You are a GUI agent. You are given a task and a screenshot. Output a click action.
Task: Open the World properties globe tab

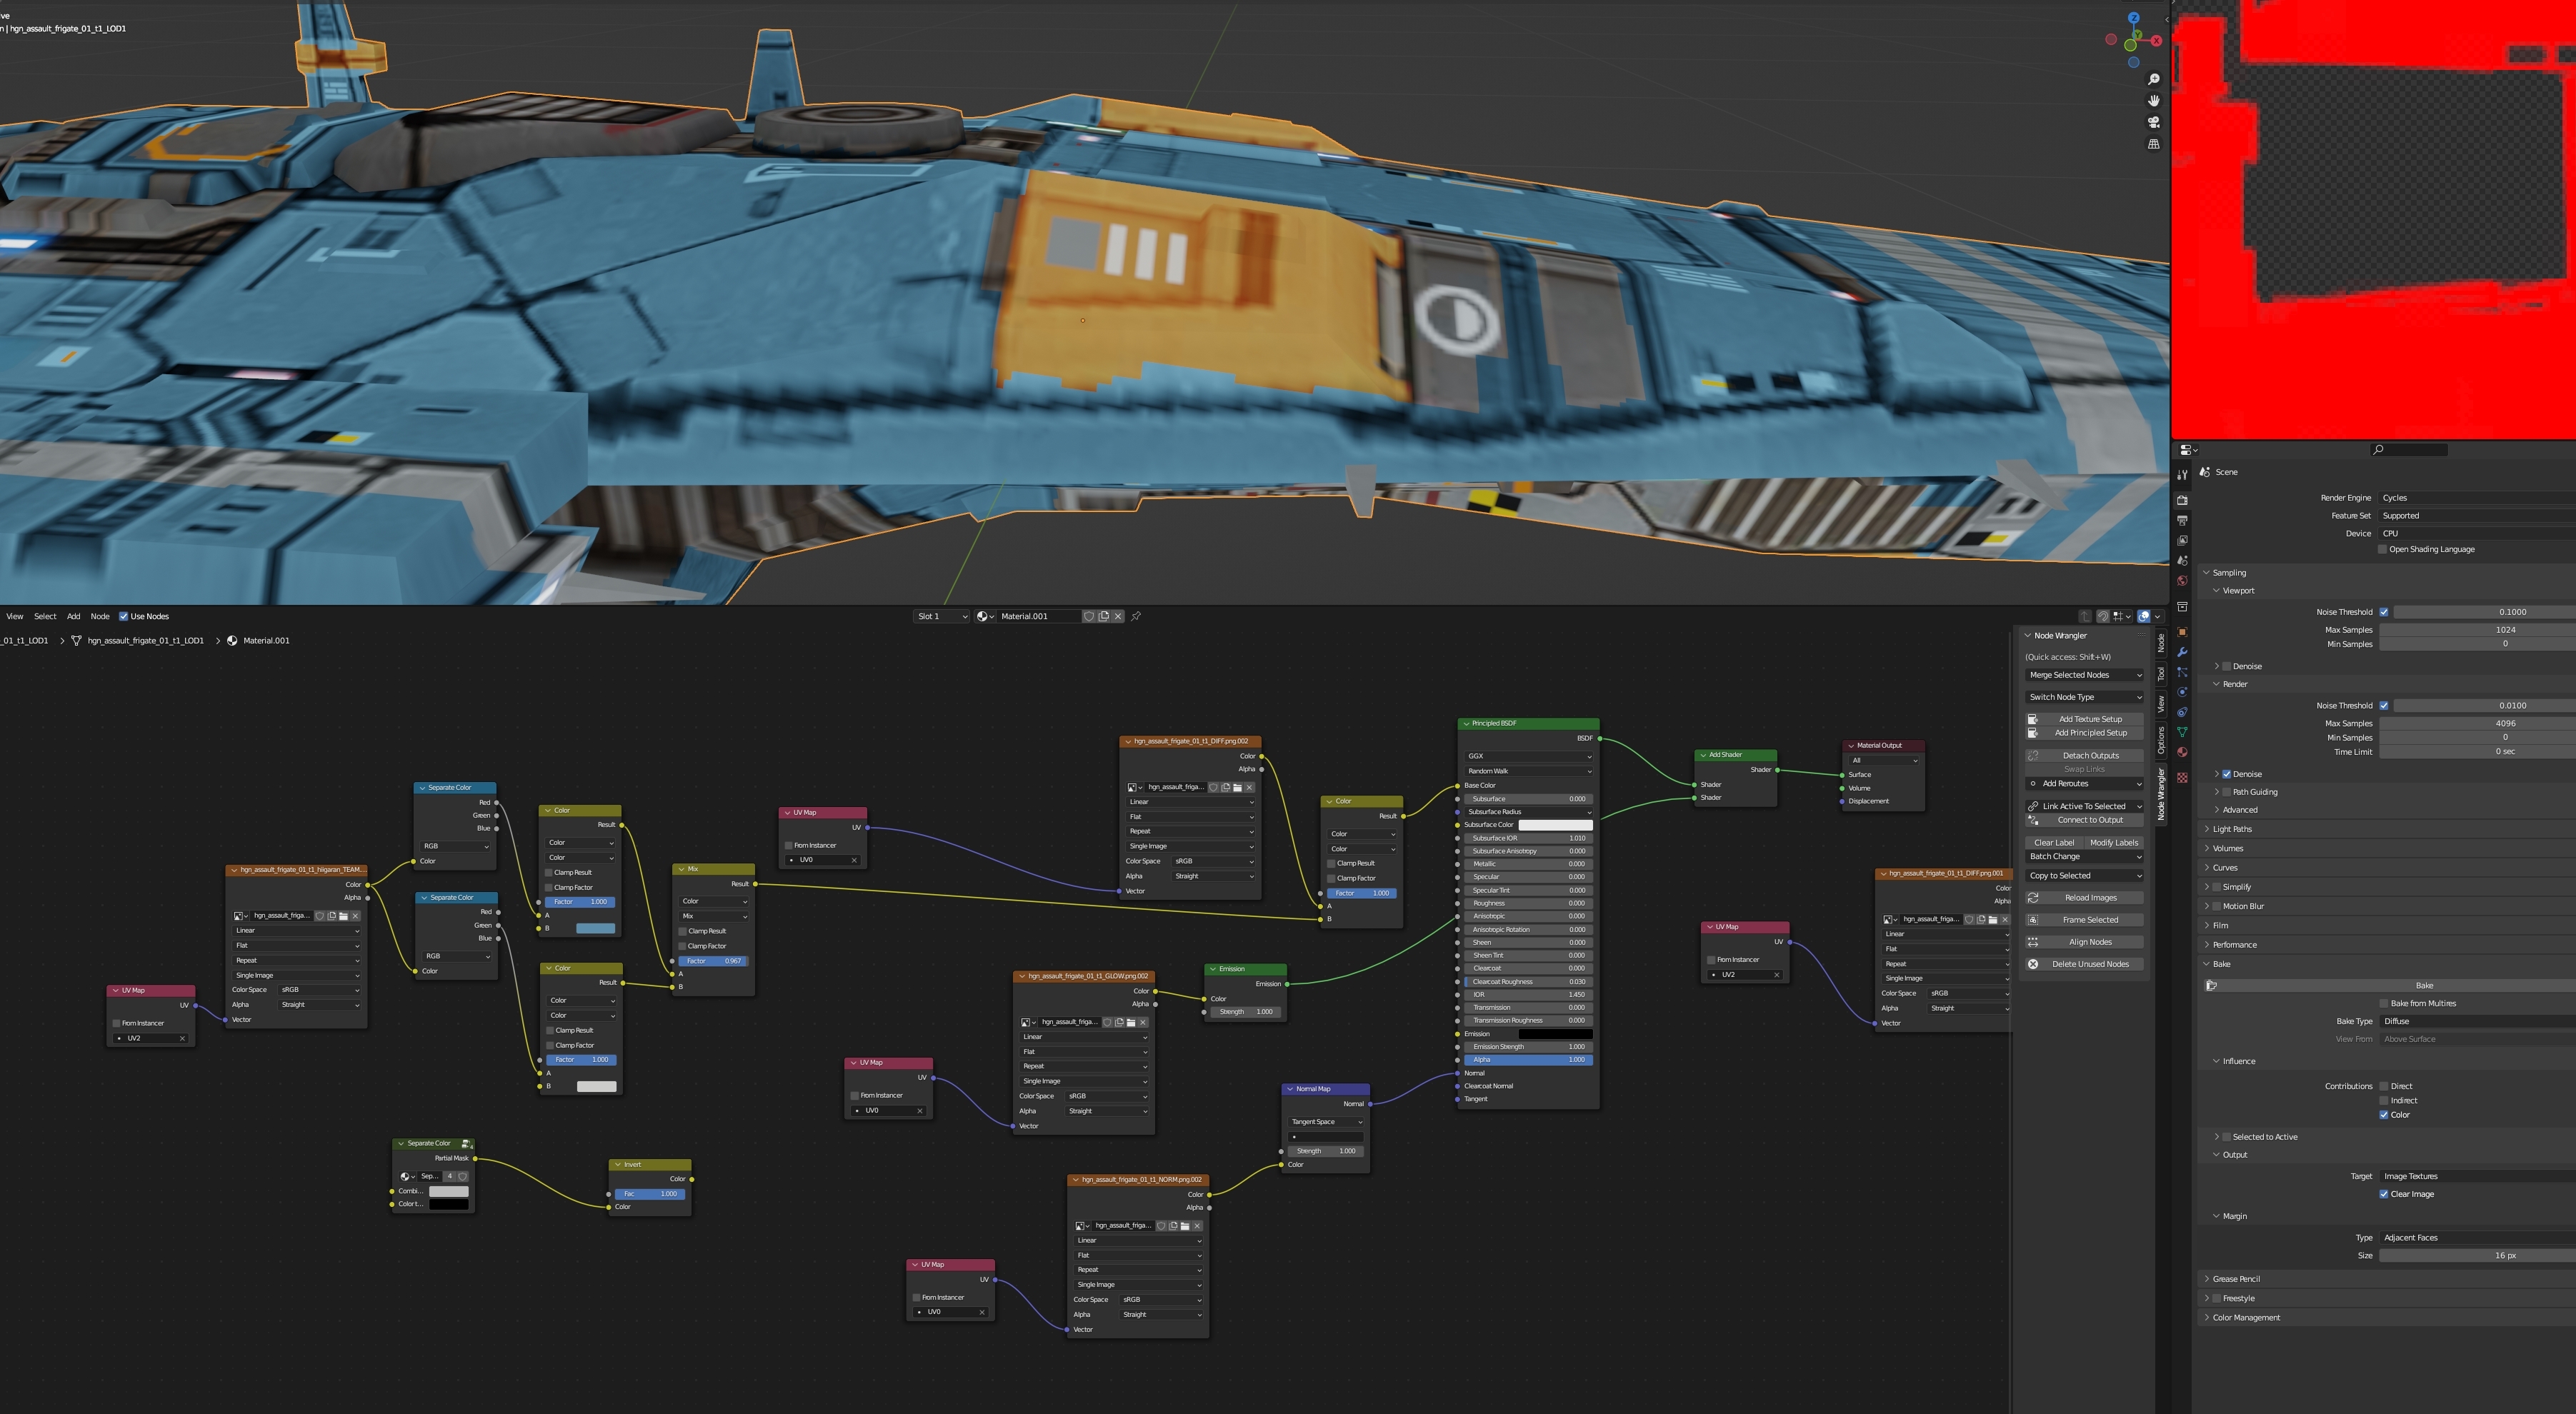pyautogui.click(x=2182, y=581)
